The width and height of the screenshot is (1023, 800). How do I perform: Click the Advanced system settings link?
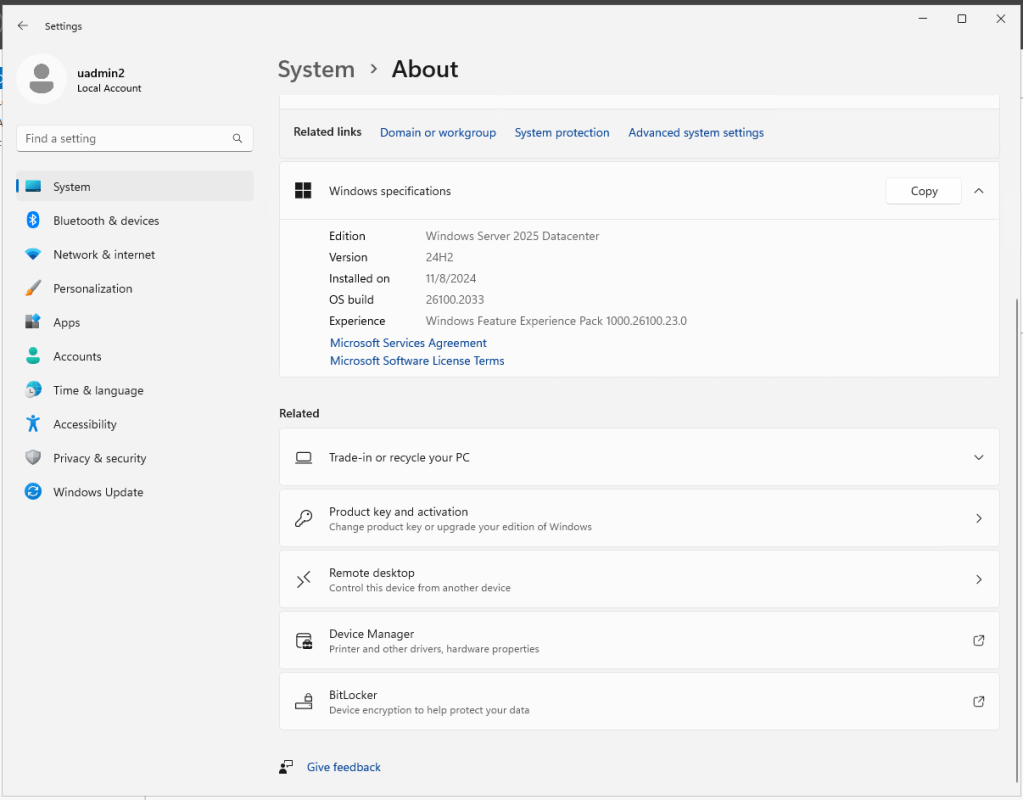point(695,133)
